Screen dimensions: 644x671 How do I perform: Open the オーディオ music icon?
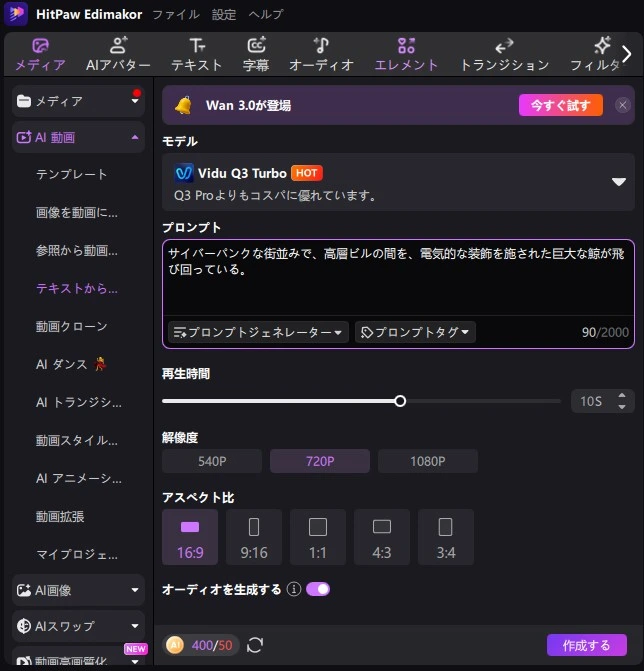pyautogui.click(x=321, y=45)
